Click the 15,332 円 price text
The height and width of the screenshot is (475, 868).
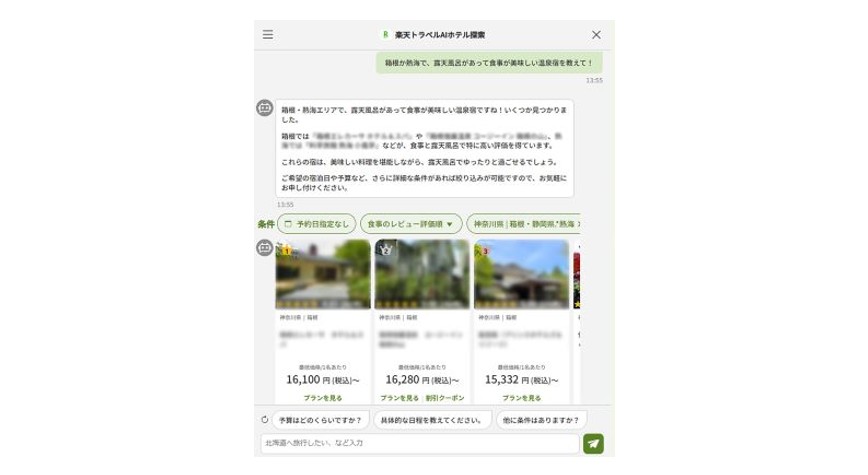click(x=521, y=380)
